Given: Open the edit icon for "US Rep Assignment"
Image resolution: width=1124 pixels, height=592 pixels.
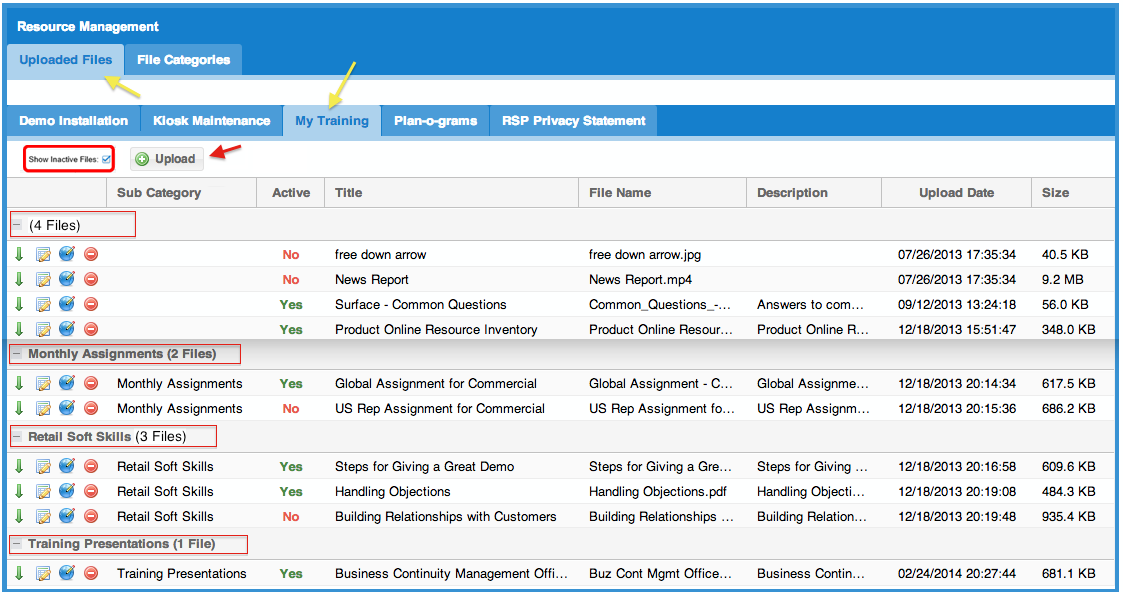Looking at the screenshot, I should pyautogui.click(x=43, y=408).
